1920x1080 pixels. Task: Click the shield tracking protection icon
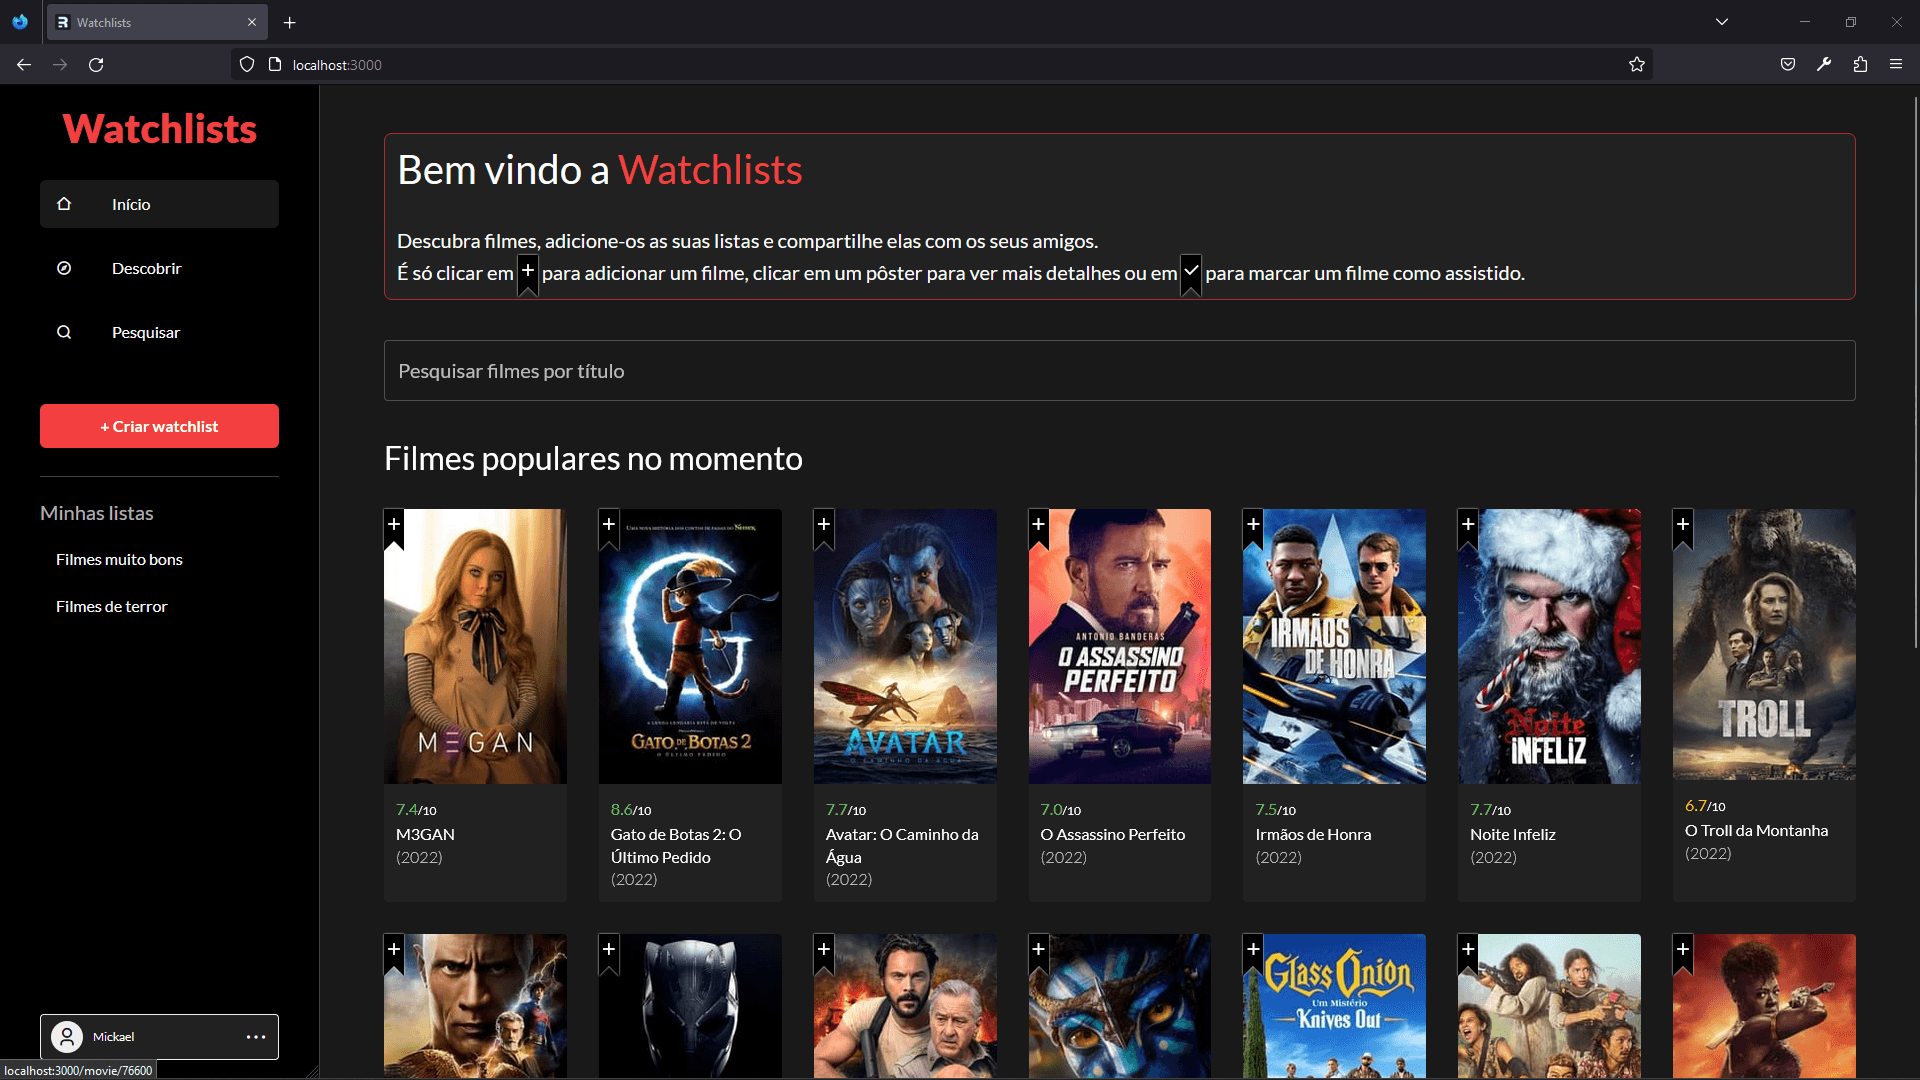247,65
